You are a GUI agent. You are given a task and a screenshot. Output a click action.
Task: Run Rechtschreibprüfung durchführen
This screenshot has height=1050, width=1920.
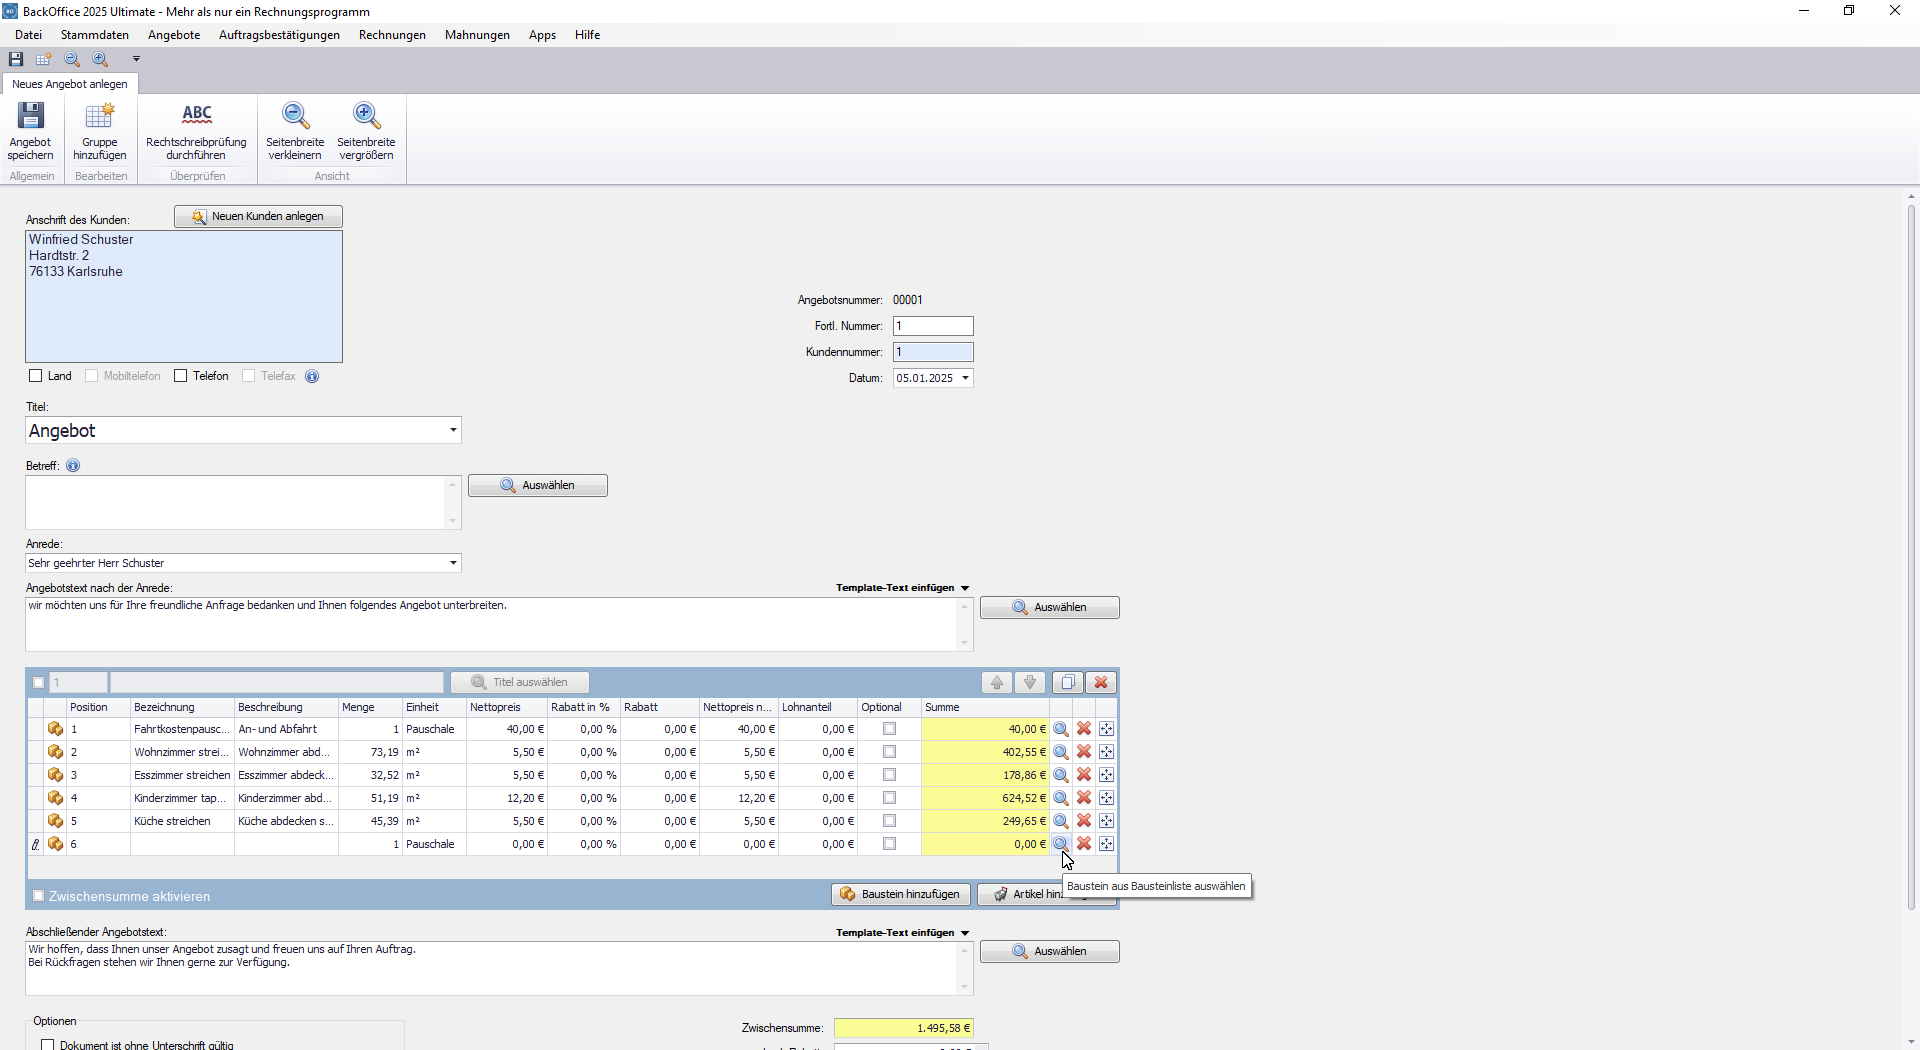[x=197, y=131]
